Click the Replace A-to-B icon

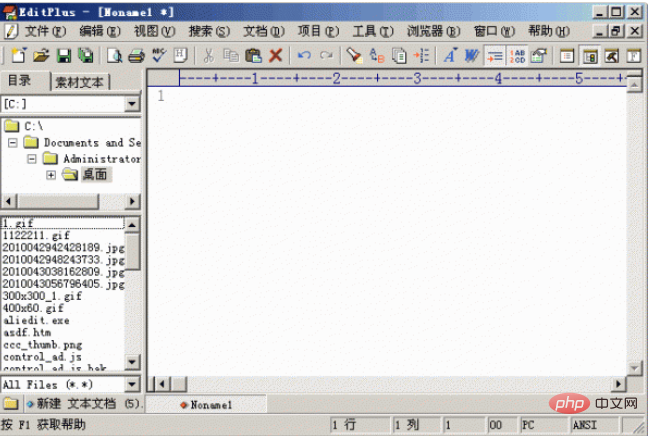tap(377, 55)
